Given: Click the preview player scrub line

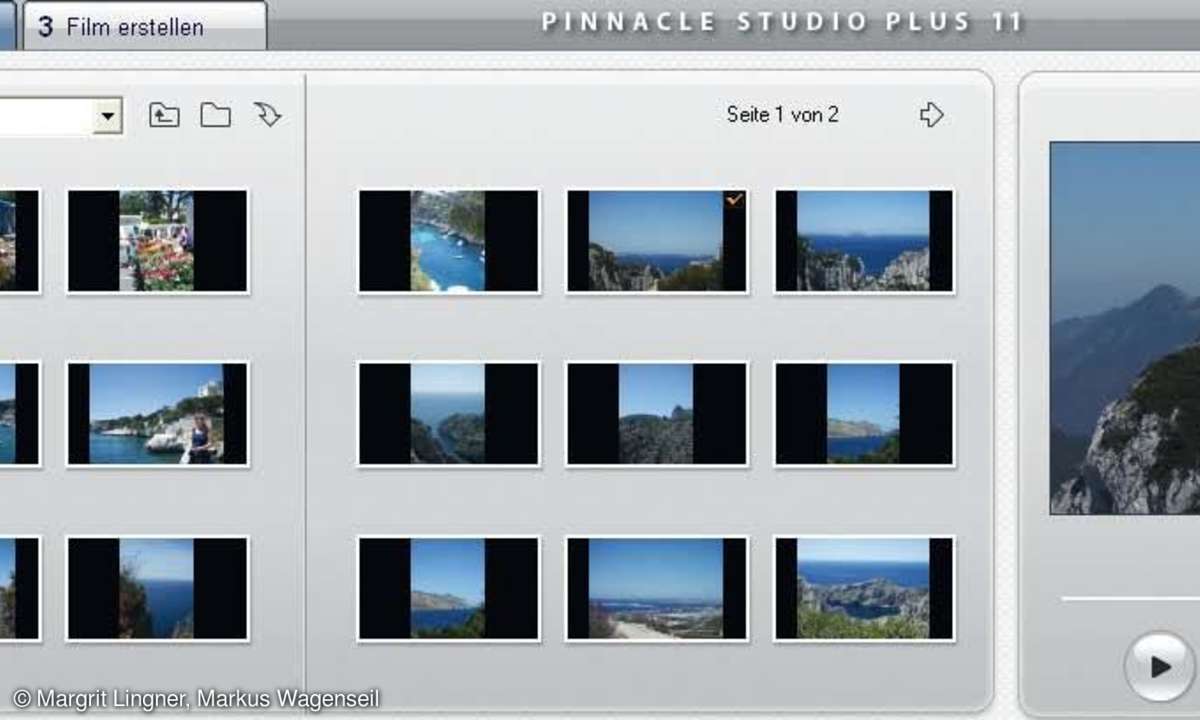Looking at the screenshot, I should 1130,598.
